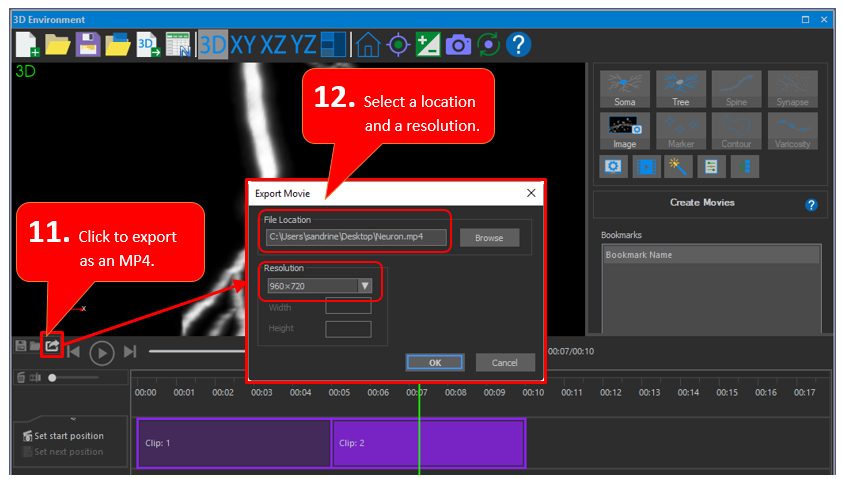The image size is (843, 478).
Task: Switch to the XY view
Action: [x=243, y=44]
